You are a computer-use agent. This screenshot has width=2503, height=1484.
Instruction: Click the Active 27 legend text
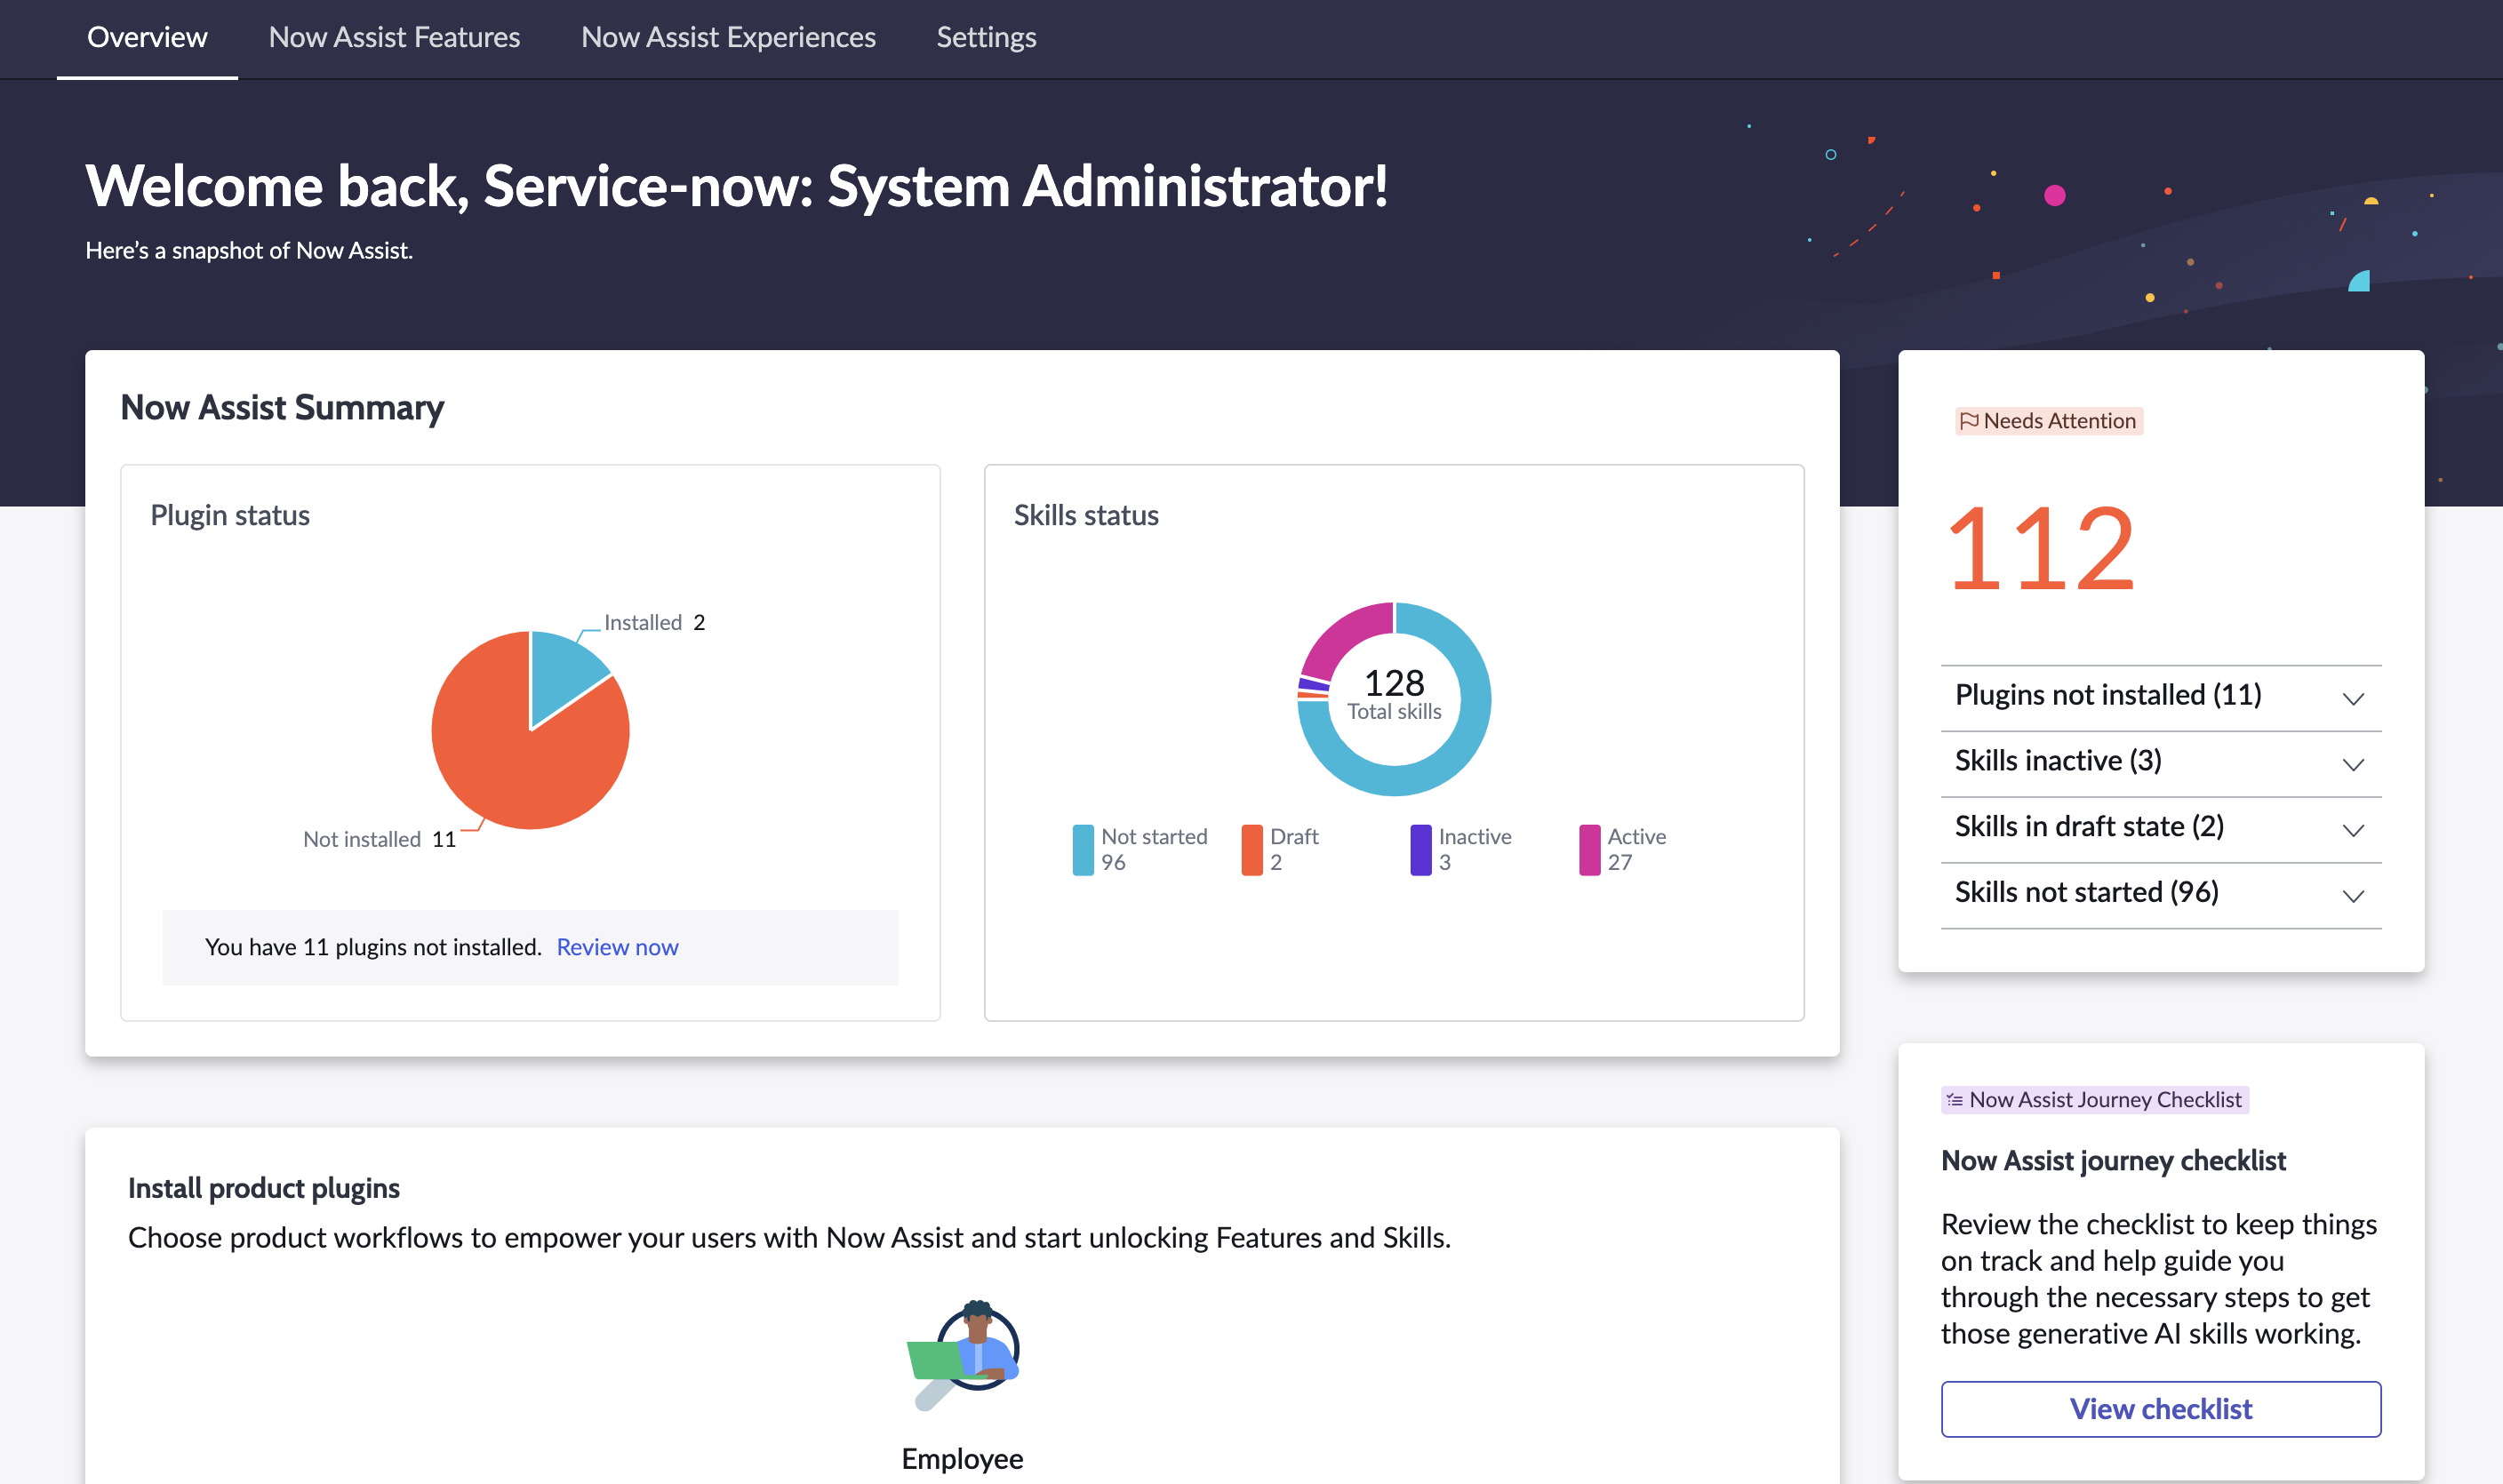pyautogui.click(x=1637, y=849)
